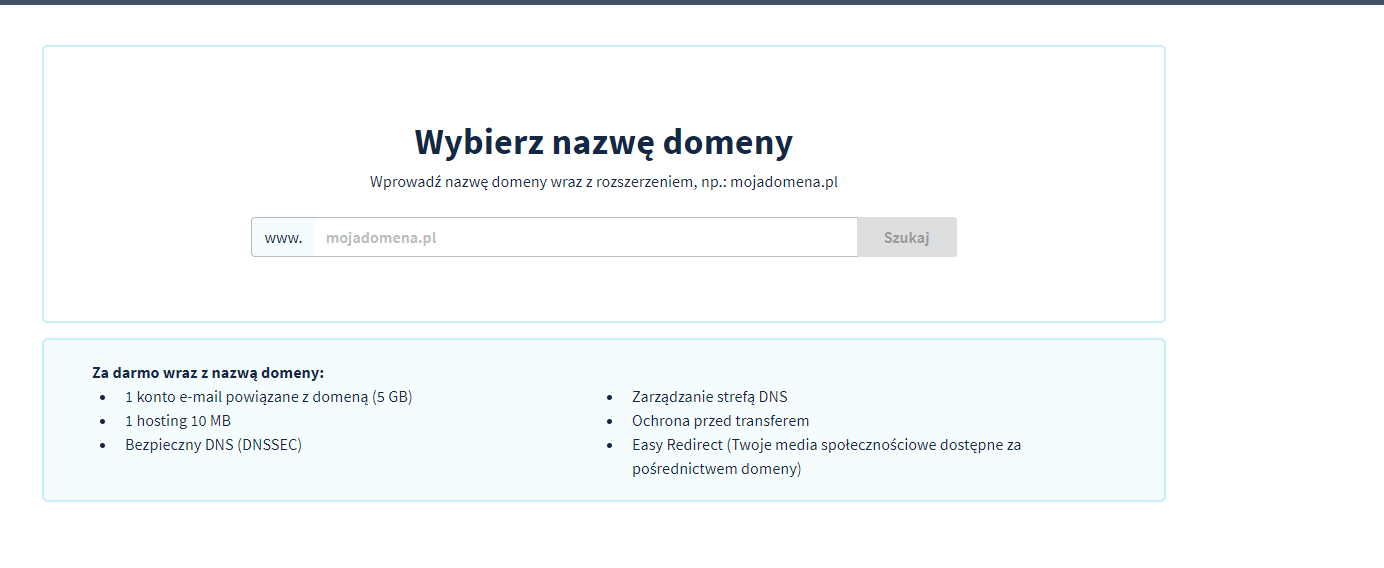Select the Zarządzanie strefą DNS item
The width and height of the screenshot is (1384, 568).
coord(709,396)
